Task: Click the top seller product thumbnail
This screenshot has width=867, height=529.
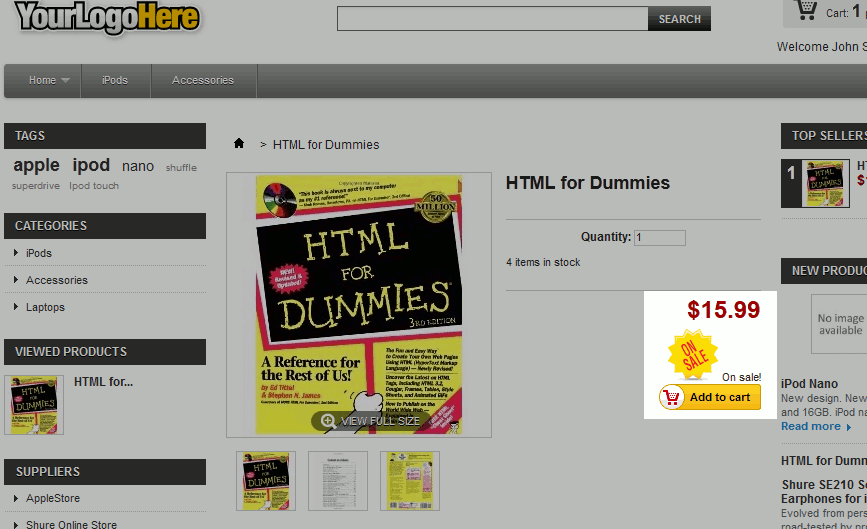Action: pyautogui.click(x=826, y=184)
